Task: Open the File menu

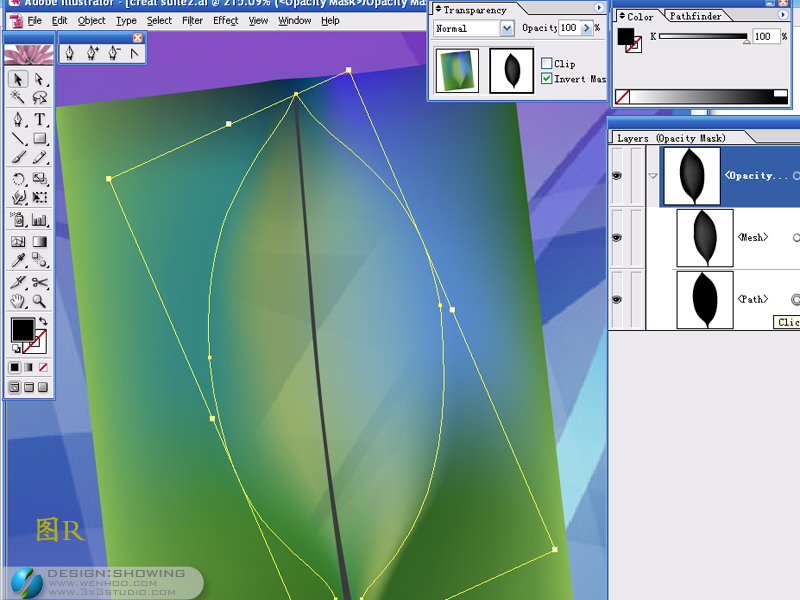Action: (x=34, y=21)
